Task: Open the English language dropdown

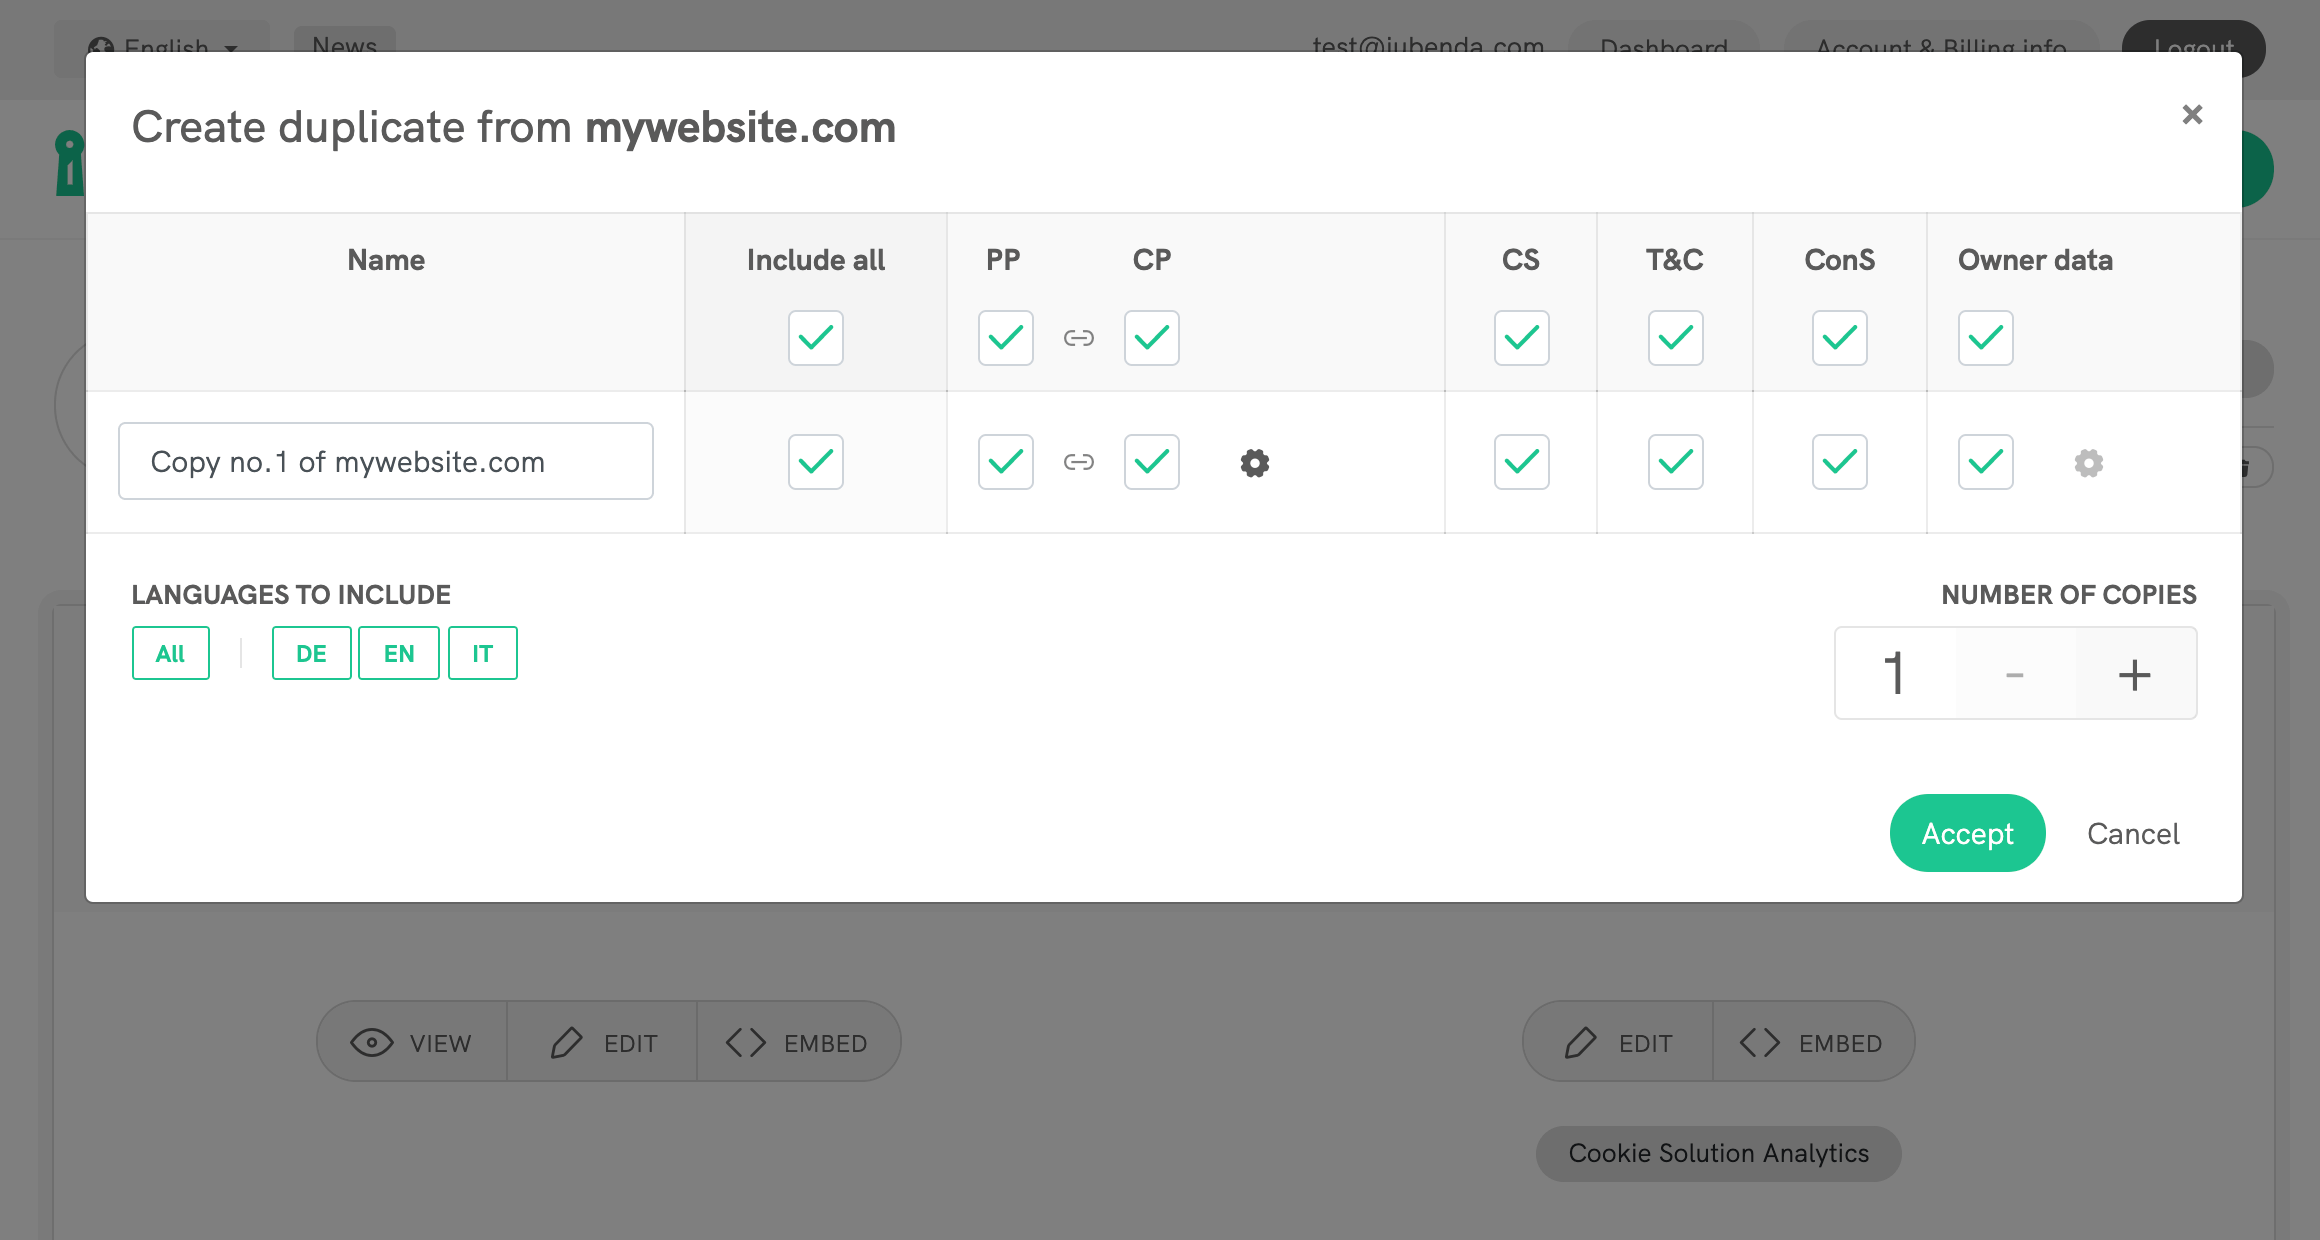Action: (x=165, y=46)
